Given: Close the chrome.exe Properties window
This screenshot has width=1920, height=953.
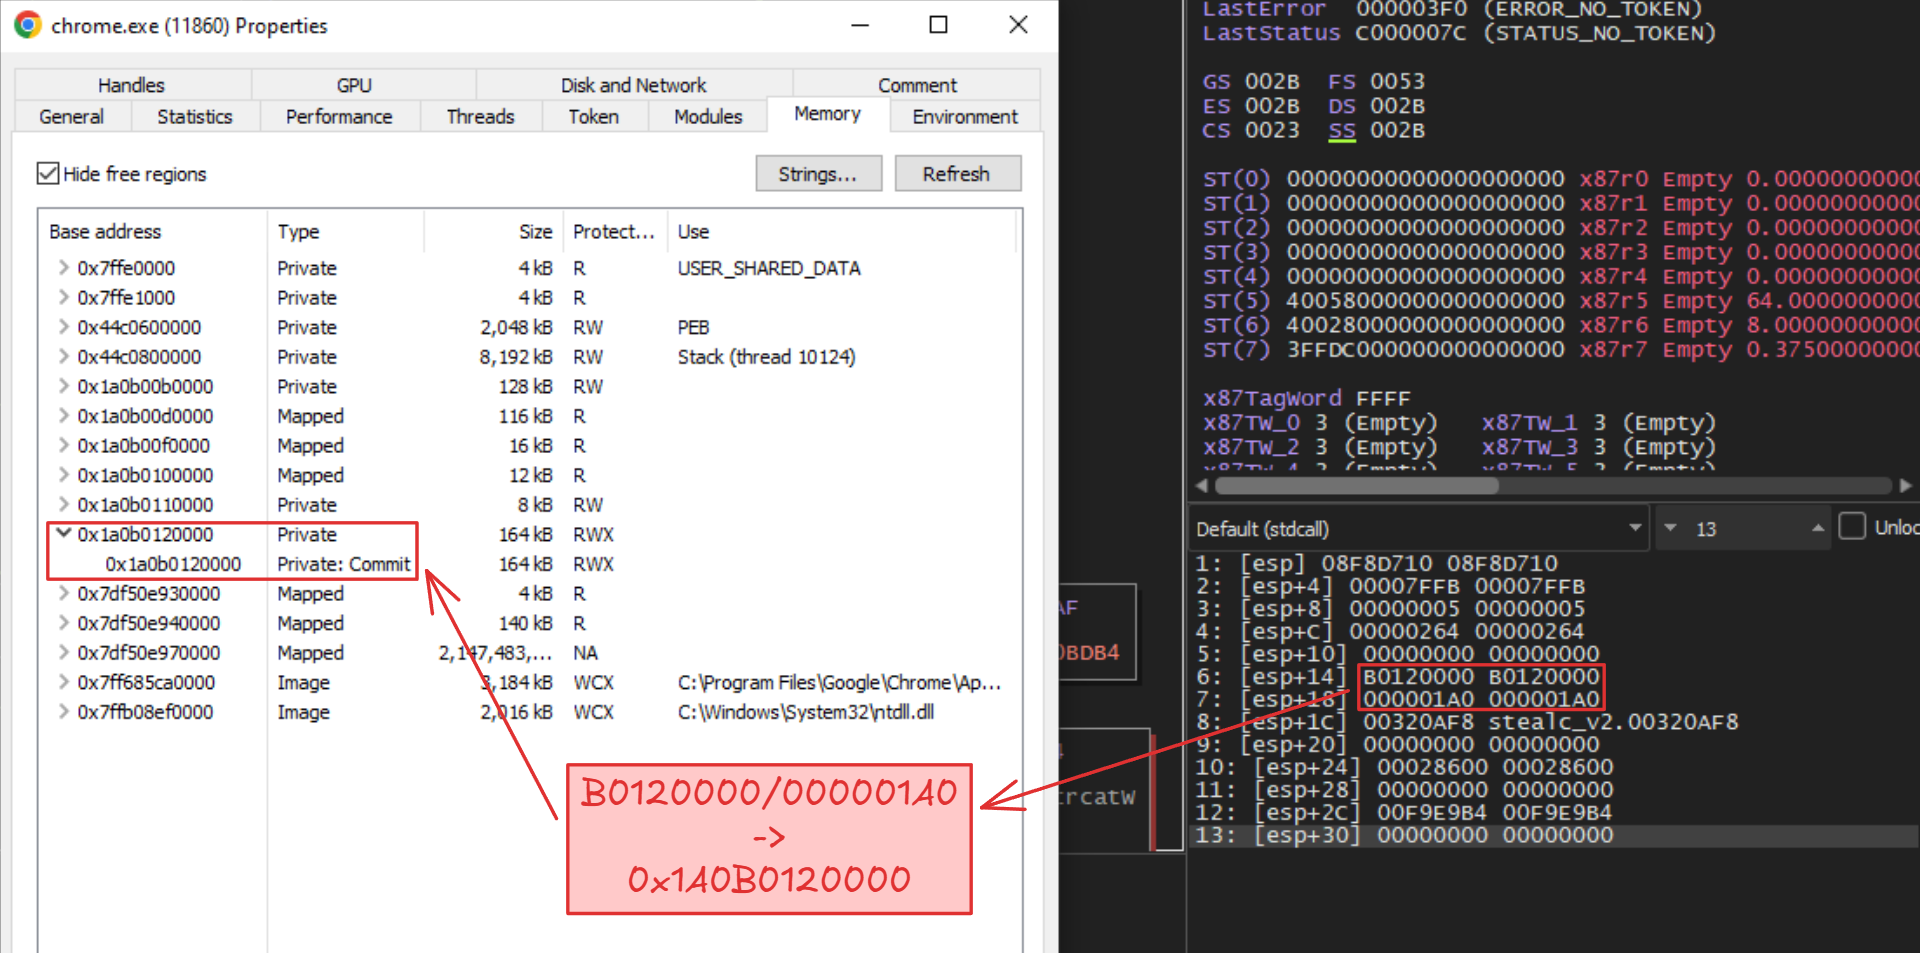Looking at the screenshot, I should [1018, 25].
